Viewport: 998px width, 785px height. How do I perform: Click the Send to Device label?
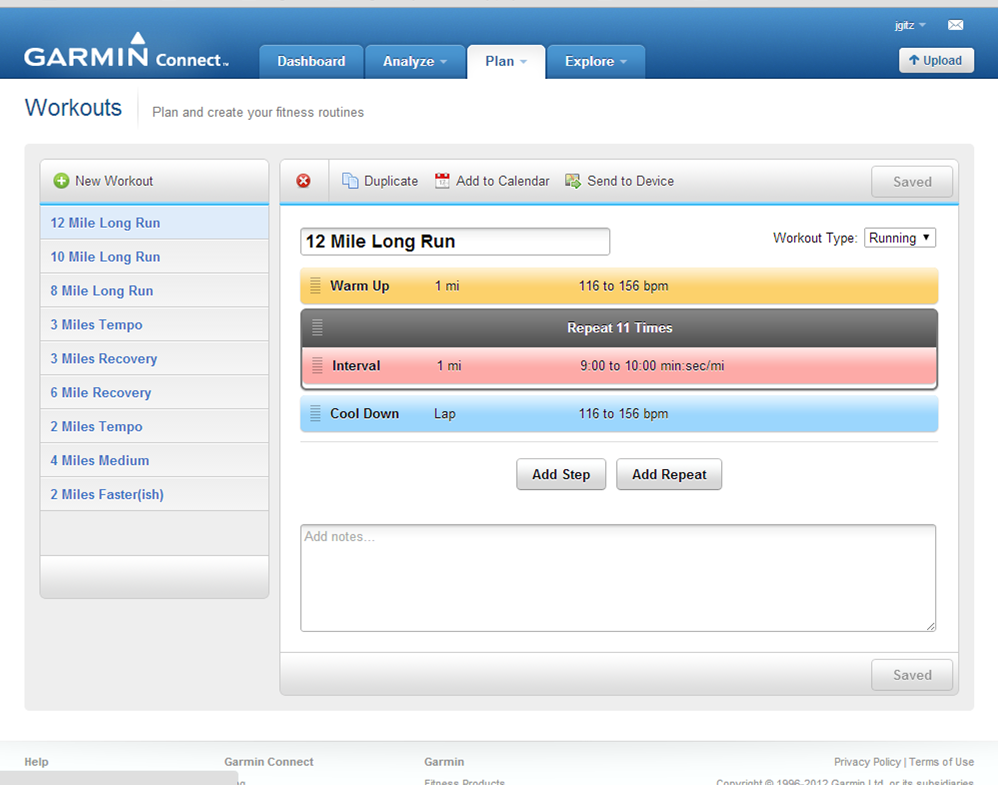click(630, 181)
